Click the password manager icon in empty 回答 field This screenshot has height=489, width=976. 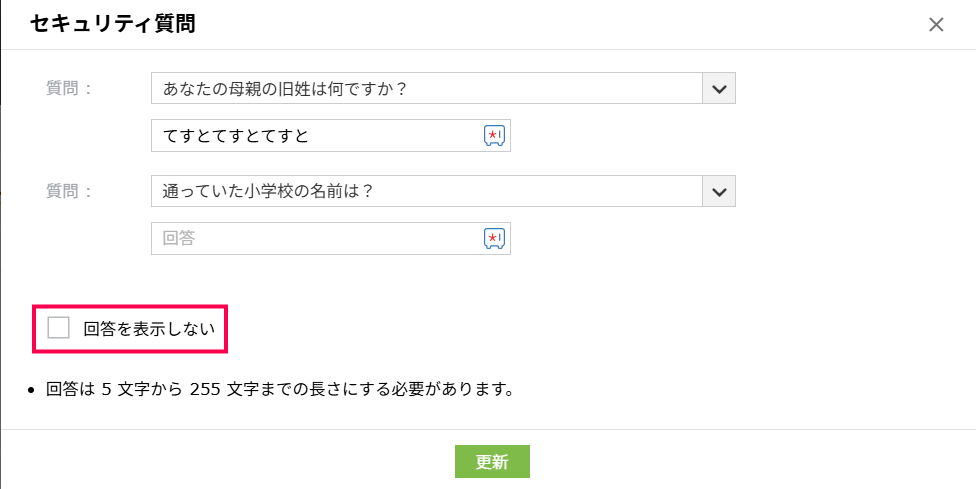click(495, 238)
